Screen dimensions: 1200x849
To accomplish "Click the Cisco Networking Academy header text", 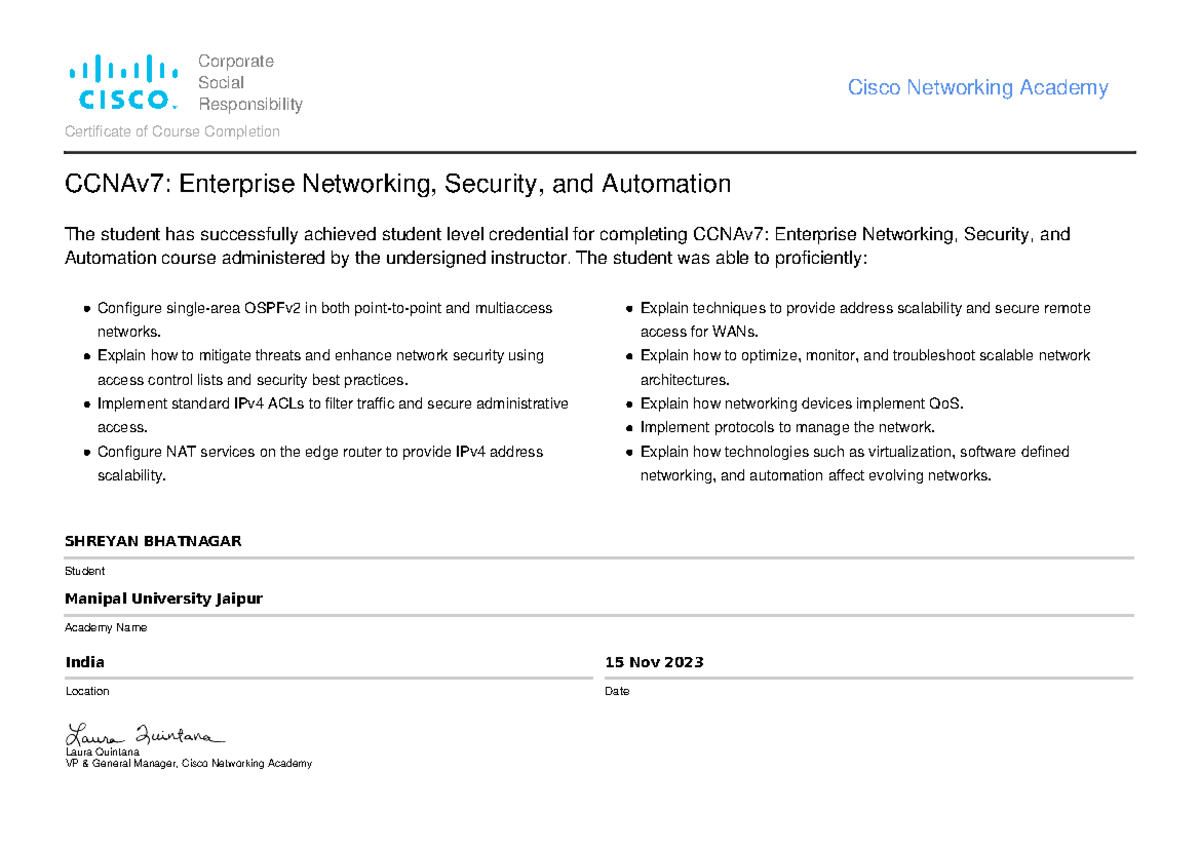I will coord(977,88).
